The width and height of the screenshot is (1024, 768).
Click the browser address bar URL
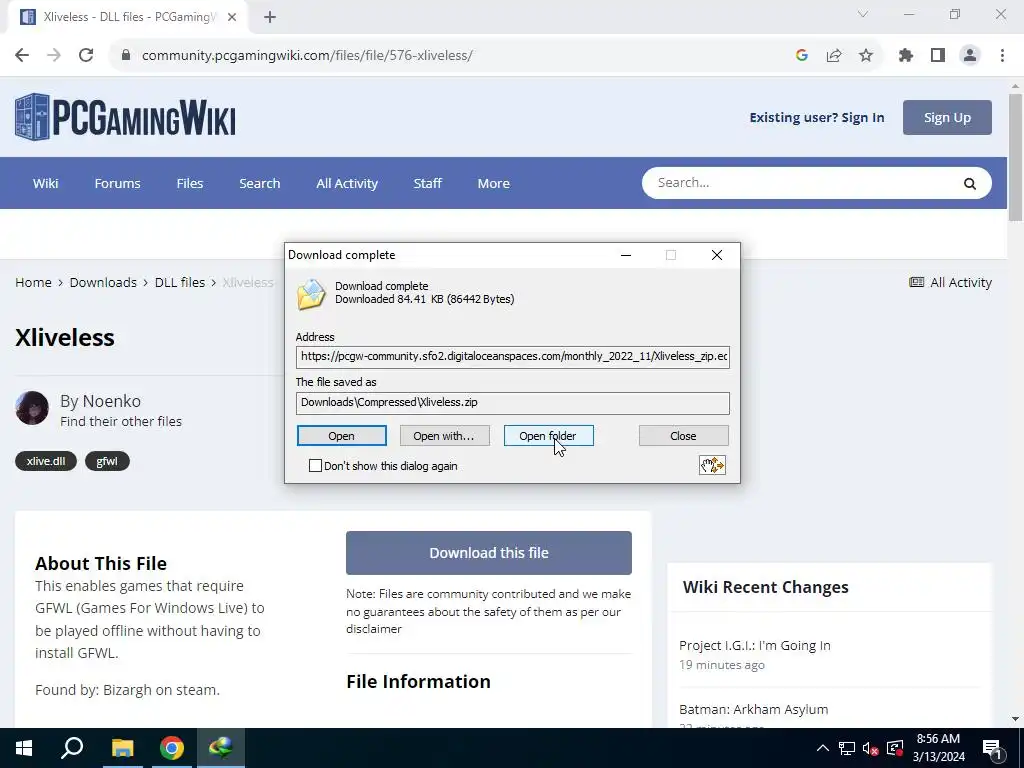(307, 56)
